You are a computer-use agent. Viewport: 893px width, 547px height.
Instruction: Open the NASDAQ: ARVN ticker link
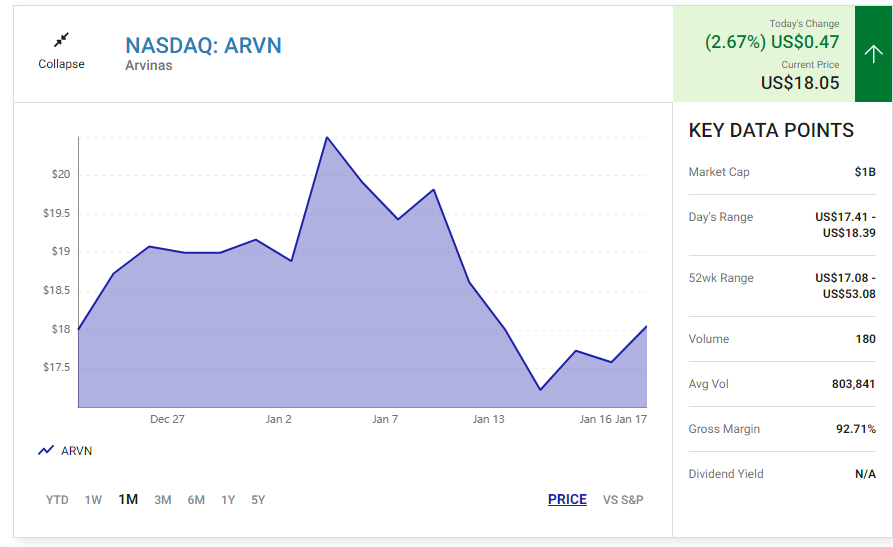click(203, 46)
